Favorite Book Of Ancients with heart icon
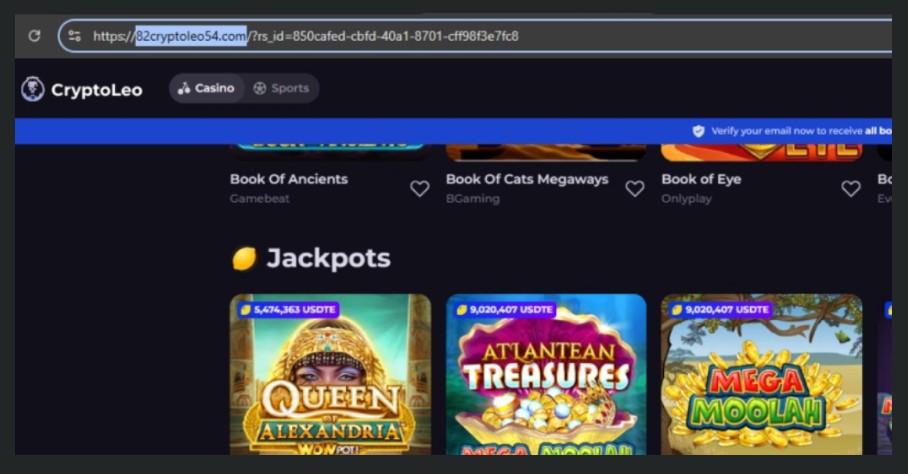The height and width of the screenshot is (474, 908). [420, 188]
